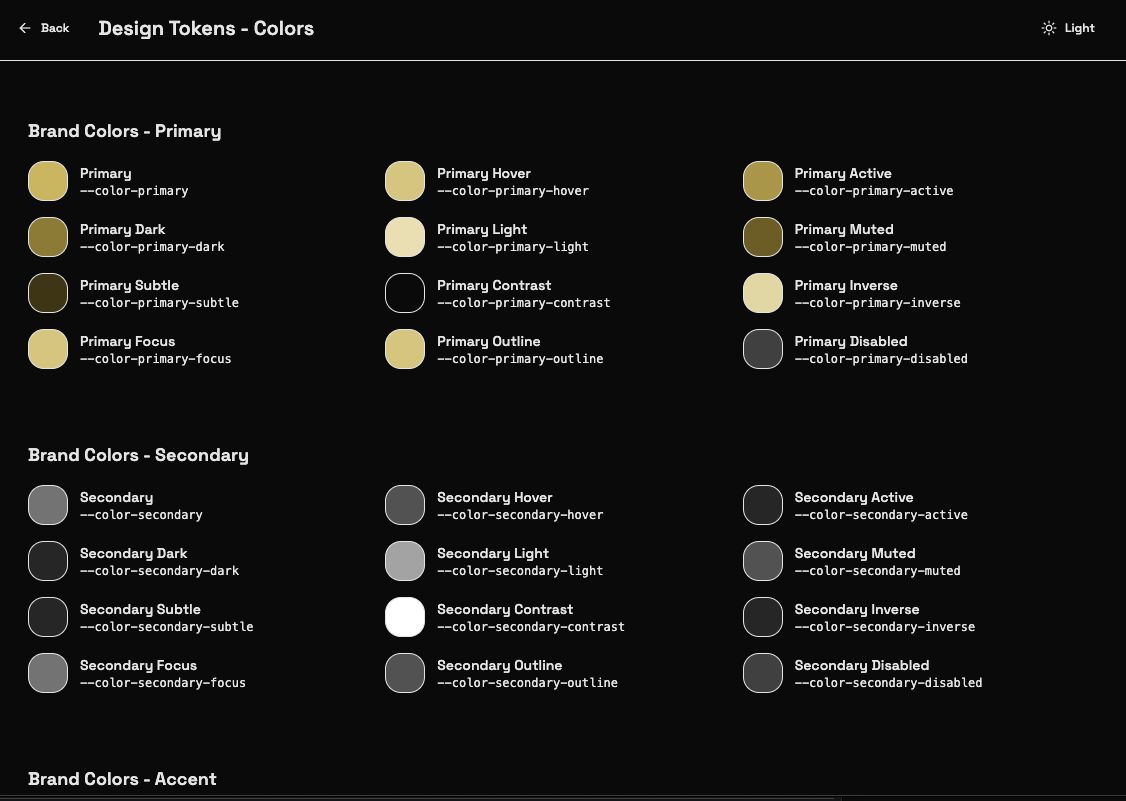Click the Brand Colors - Secondary heading
This screenshot has height=801, width=1126.
click(x=138, y=455)
